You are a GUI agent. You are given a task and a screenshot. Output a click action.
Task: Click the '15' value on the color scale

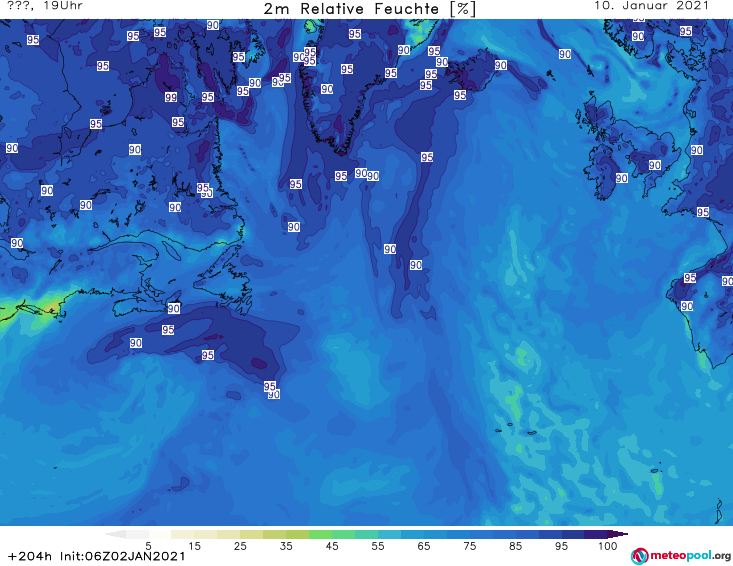194,545
